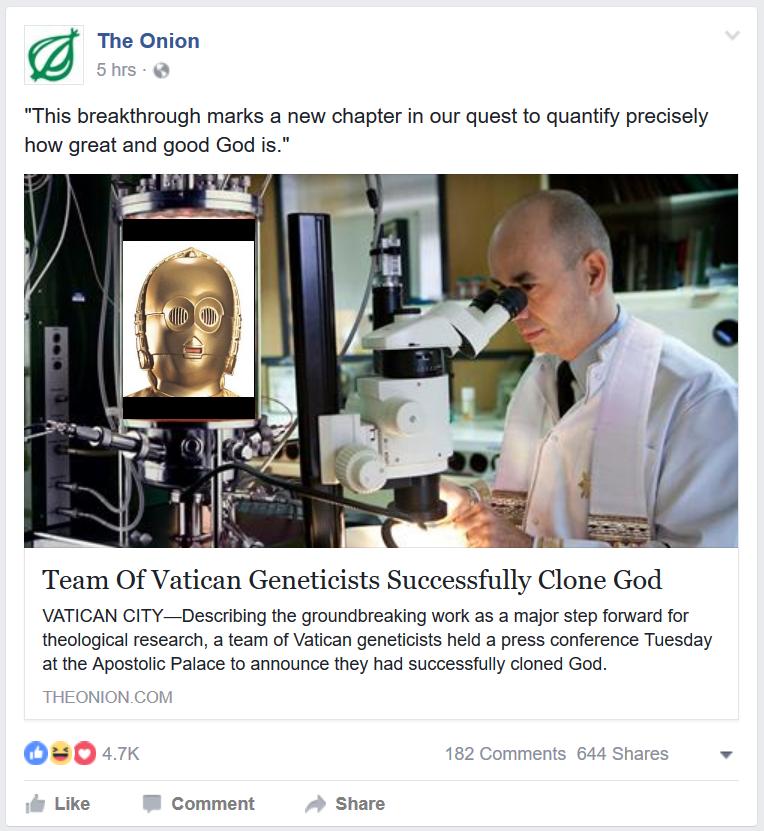Open the 5 hrs timestamp link
The width and height of the screenshot is (764, 831).
[x=116, y=70]
